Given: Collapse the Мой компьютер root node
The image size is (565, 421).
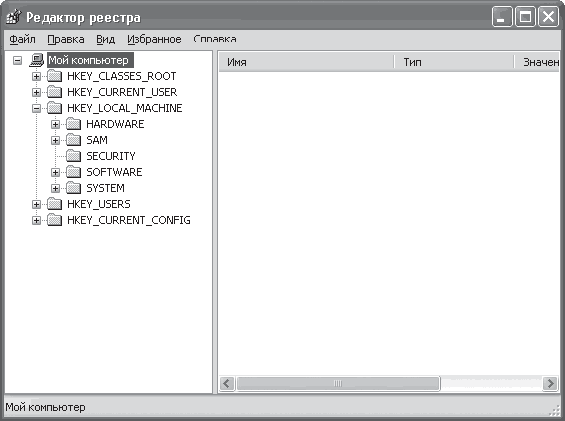Looking at the screenshot, I should 17,60.
